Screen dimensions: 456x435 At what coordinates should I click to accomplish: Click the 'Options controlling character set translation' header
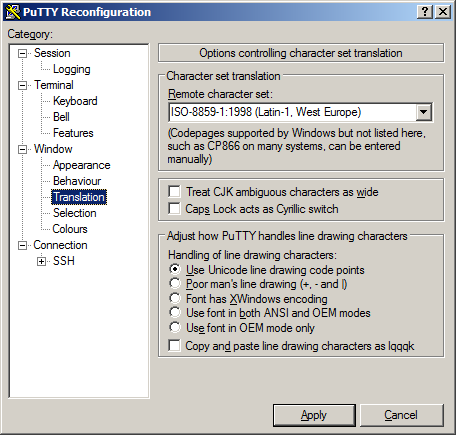click(x=301, y=53)
